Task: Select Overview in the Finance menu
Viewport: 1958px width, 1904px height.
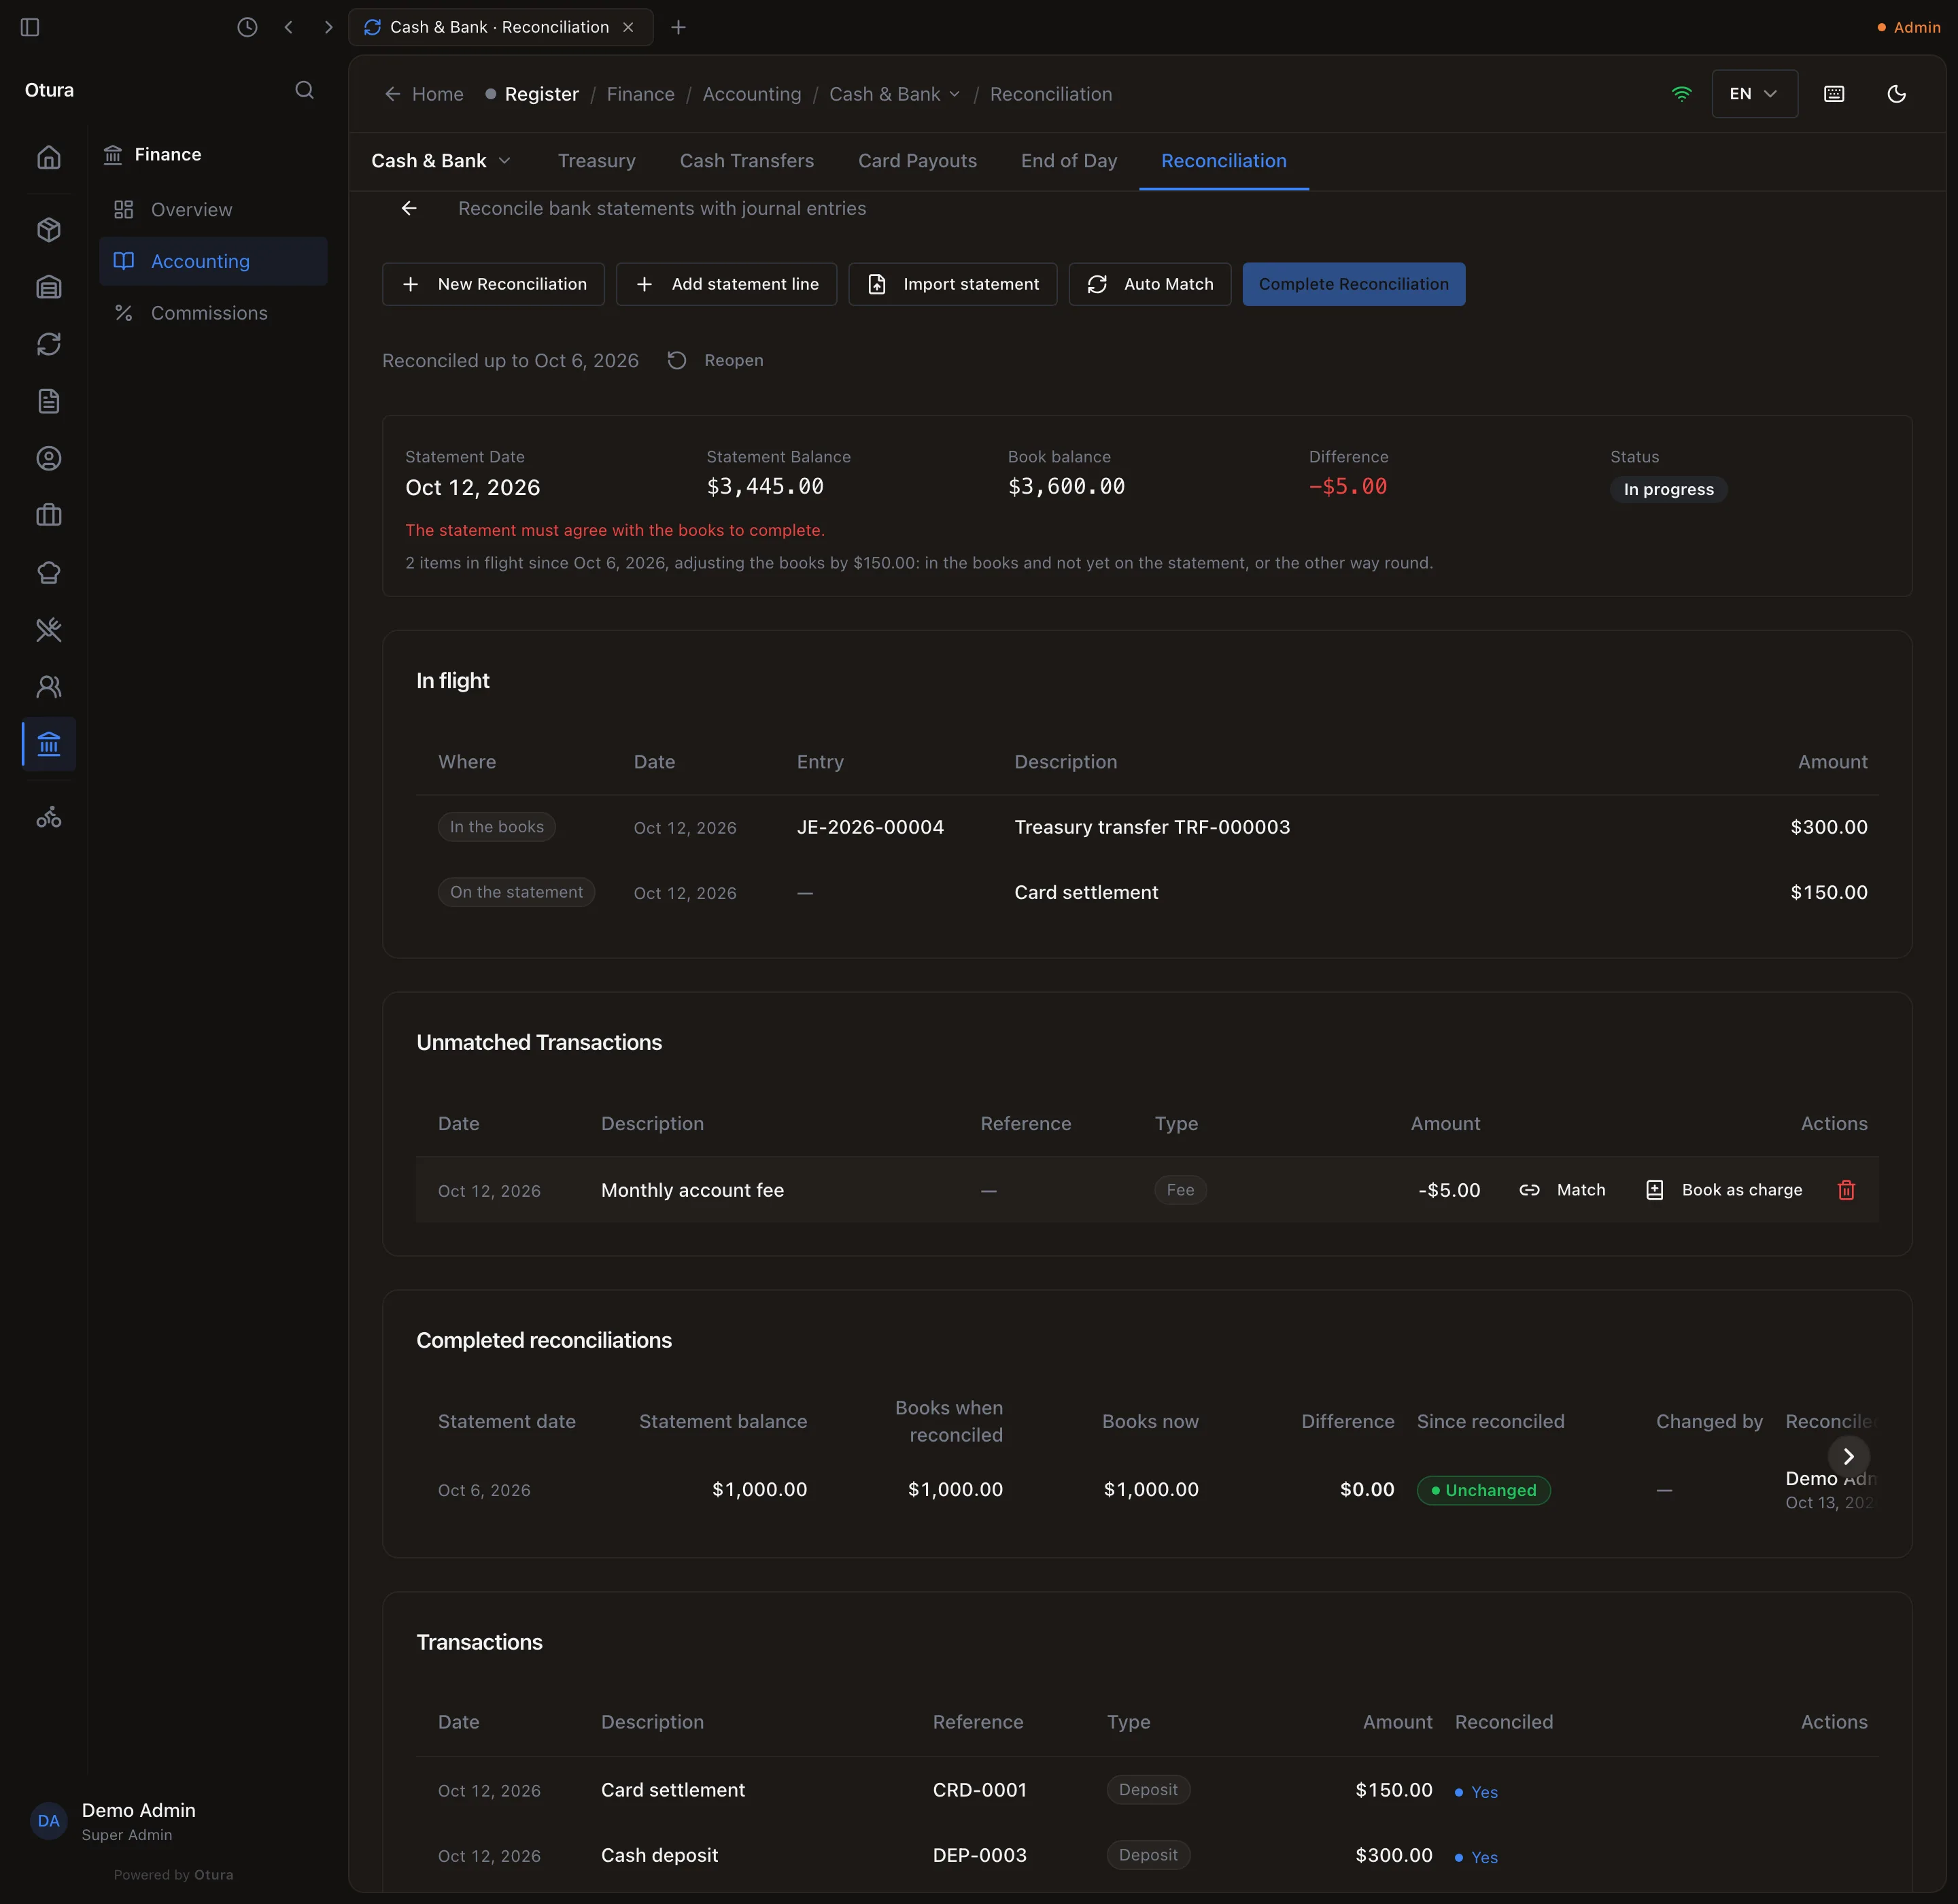Action: [213, 210]
